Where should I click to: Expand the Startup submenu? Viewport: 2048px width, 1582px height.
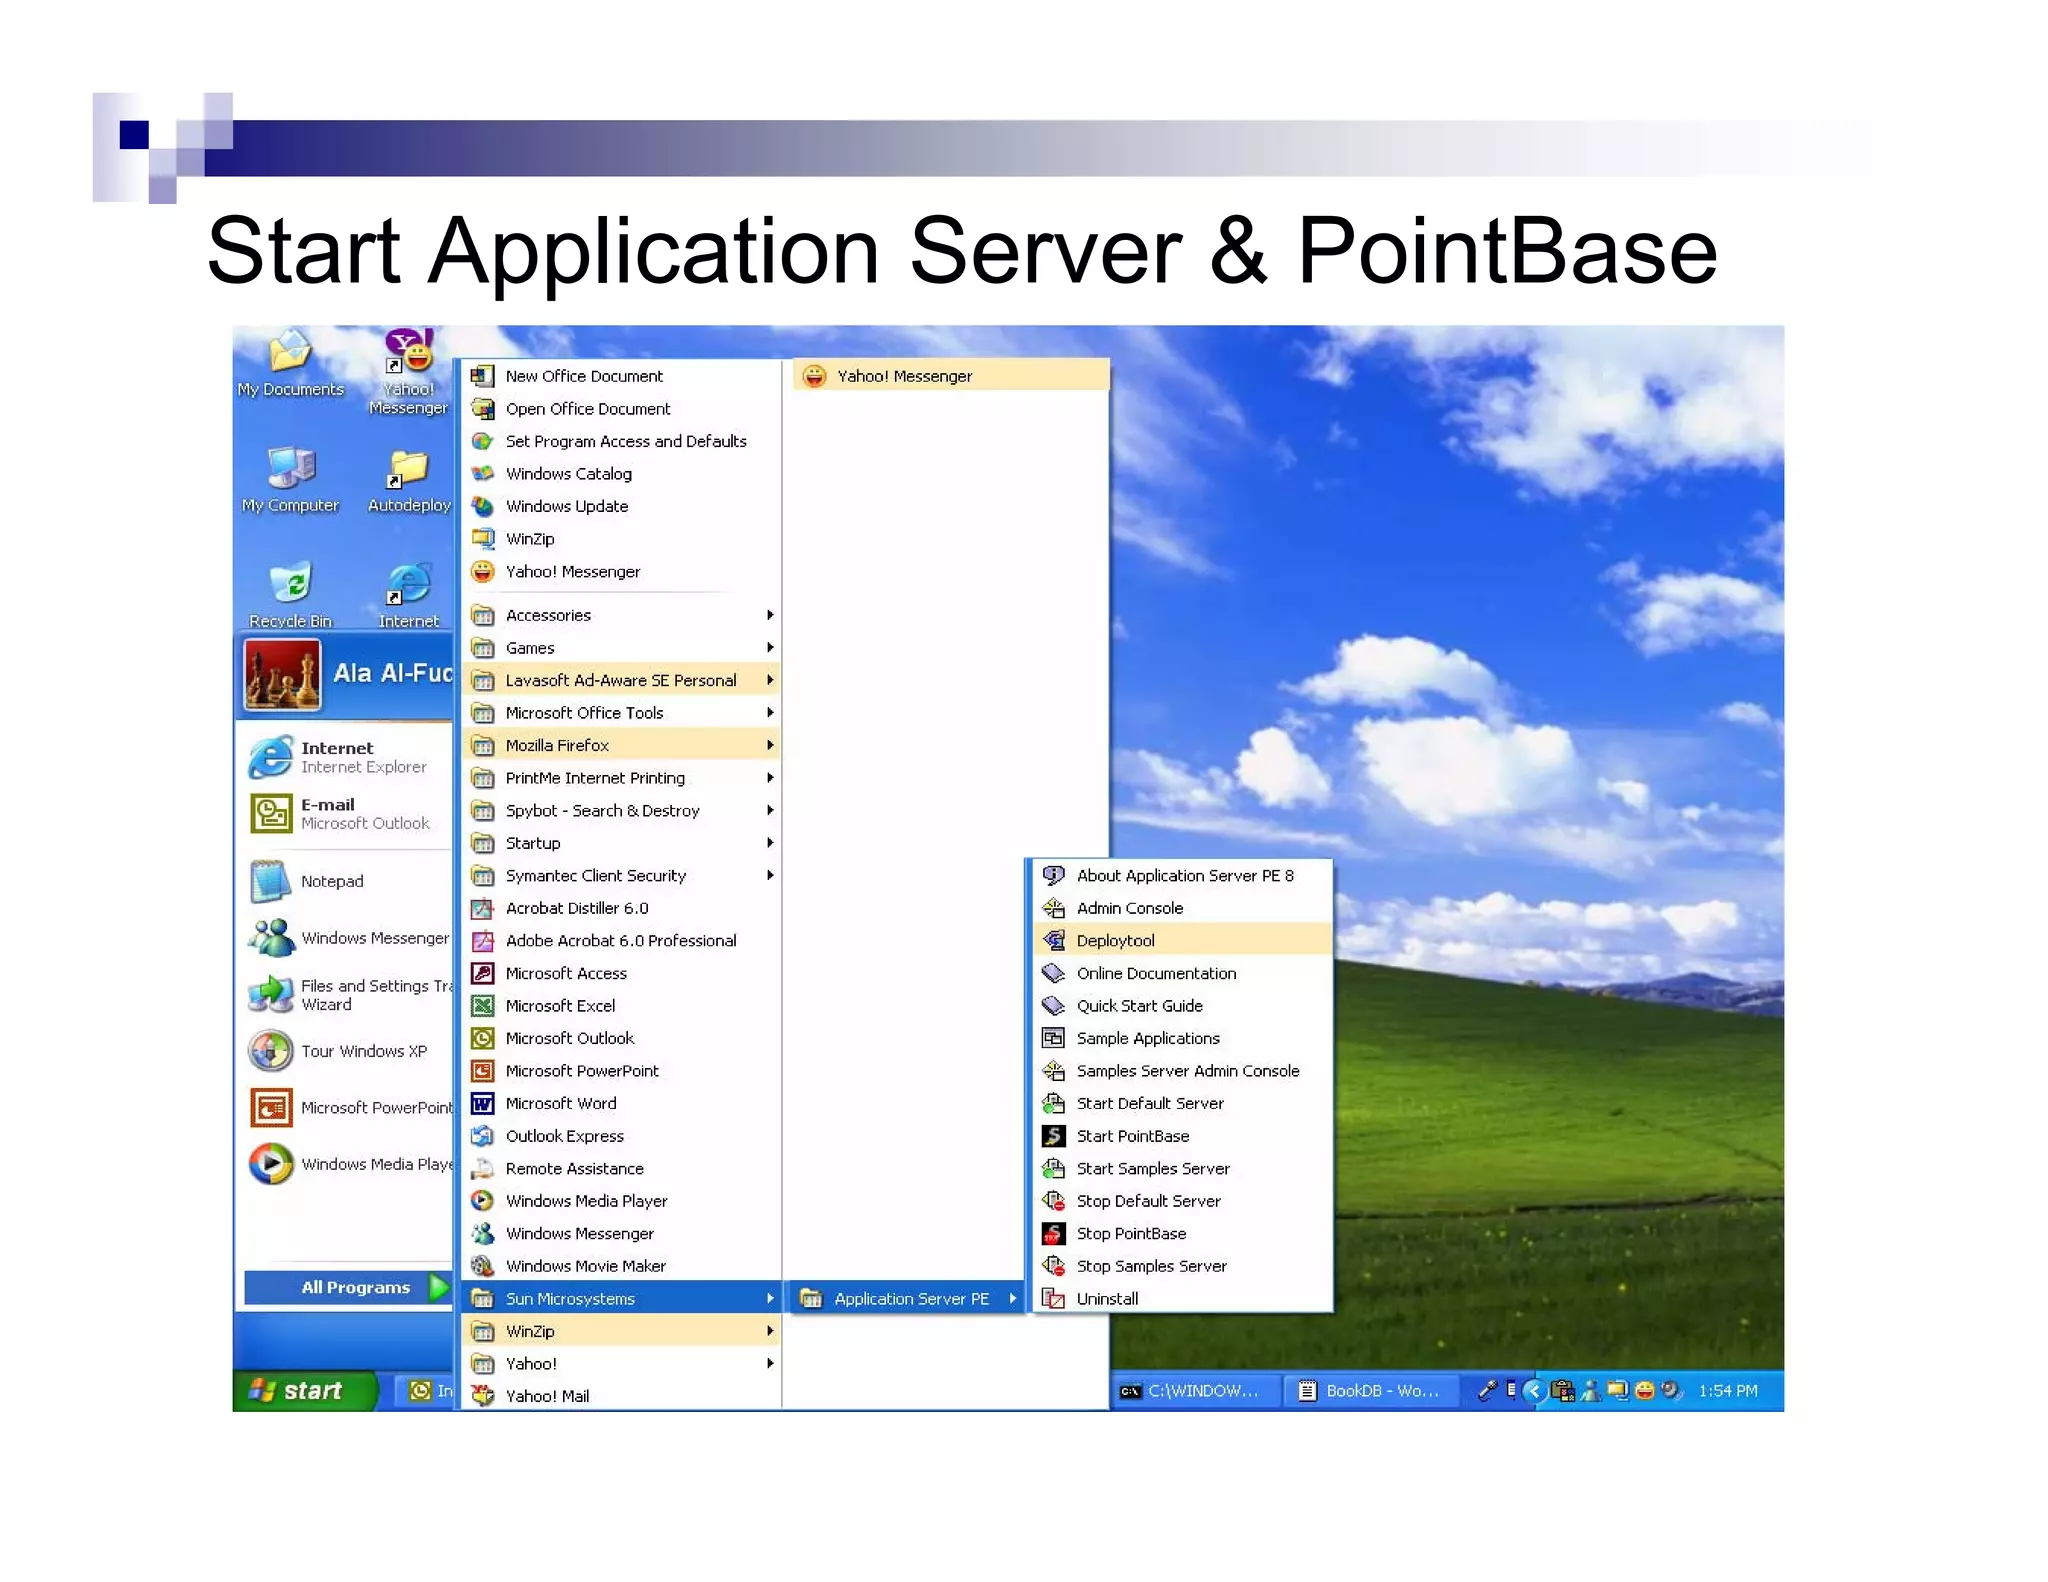[621, 843]
